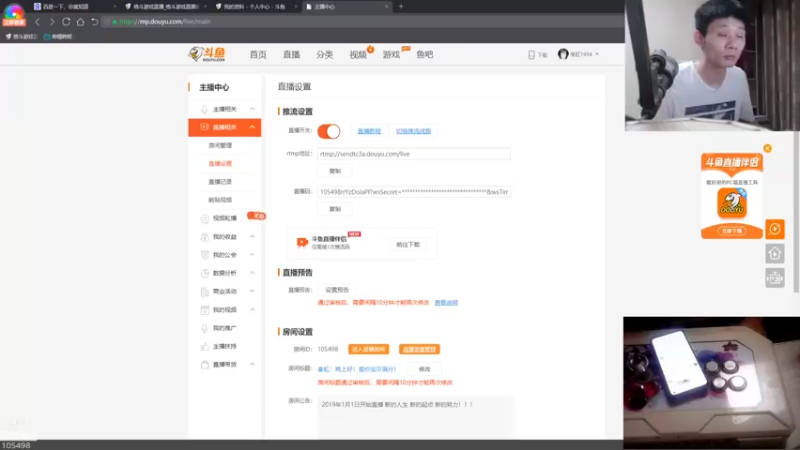This screenshot has height=450, width=800.
Task: Select 直播记录 in the sidebar
Action: point(220,182)
